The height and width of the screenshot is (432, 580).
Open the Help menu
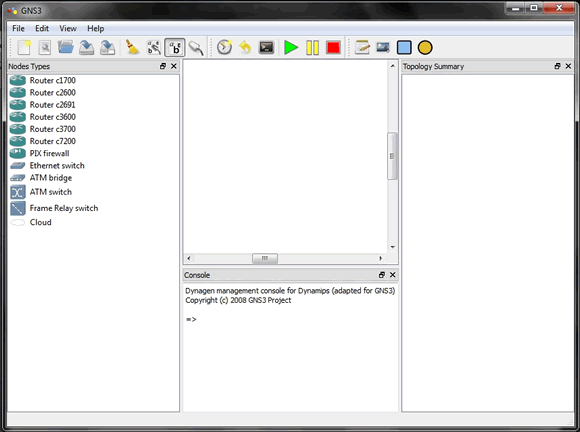(x=95, y=28)
